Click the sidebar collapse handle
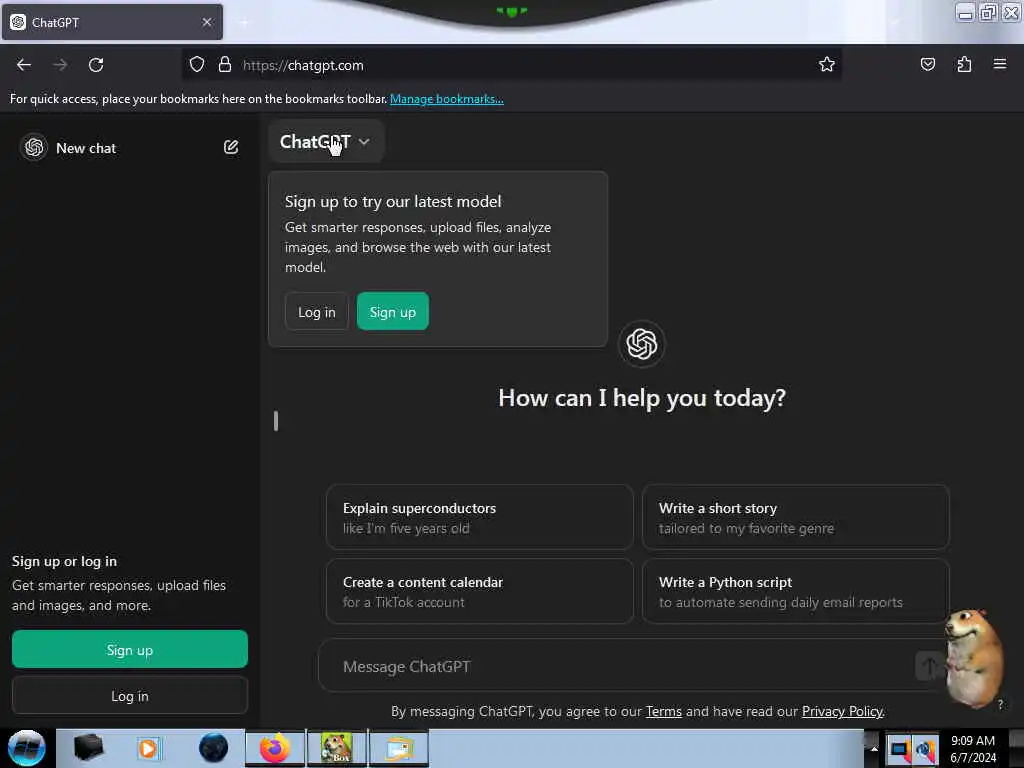This screenshot has height=768, width=1024. pos(276,421)
